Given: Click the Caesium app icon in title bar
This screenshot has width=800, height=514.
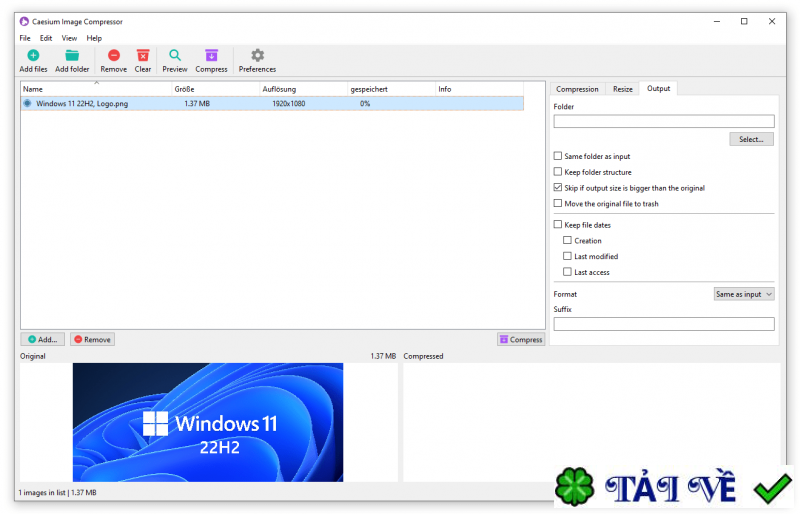Looking at the screenshot, I should click(24, 21).
